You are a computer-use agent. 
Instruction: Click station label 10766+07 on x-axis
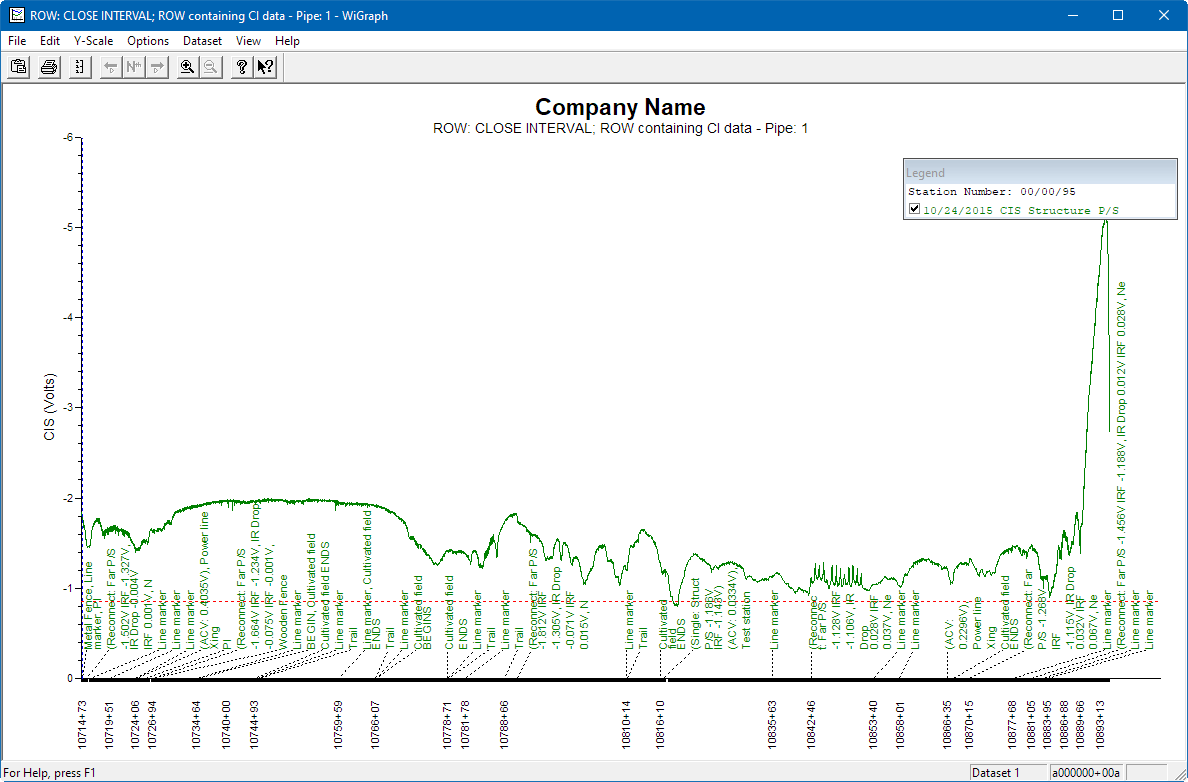(x=374, y=724)
